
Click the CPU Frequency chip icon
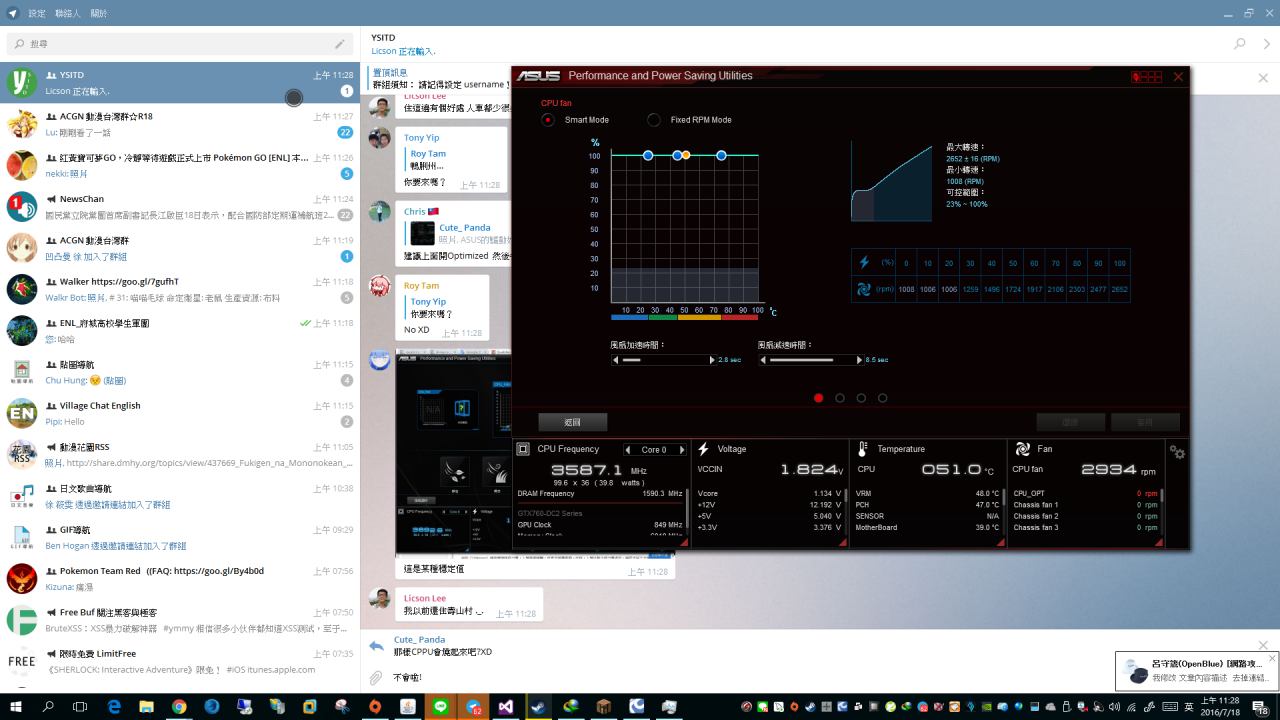point(523,450)
